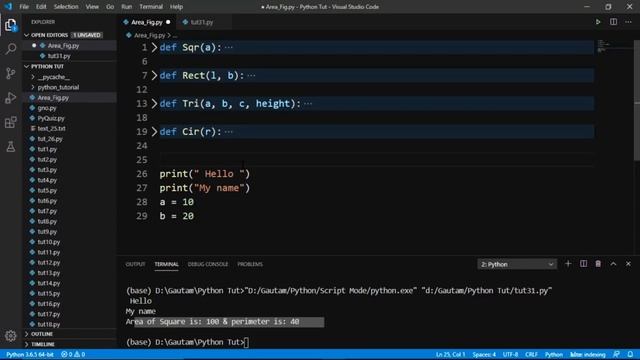Kill terminal with trash icon
This screenshot has height=360, width=640.
point(598,264)
